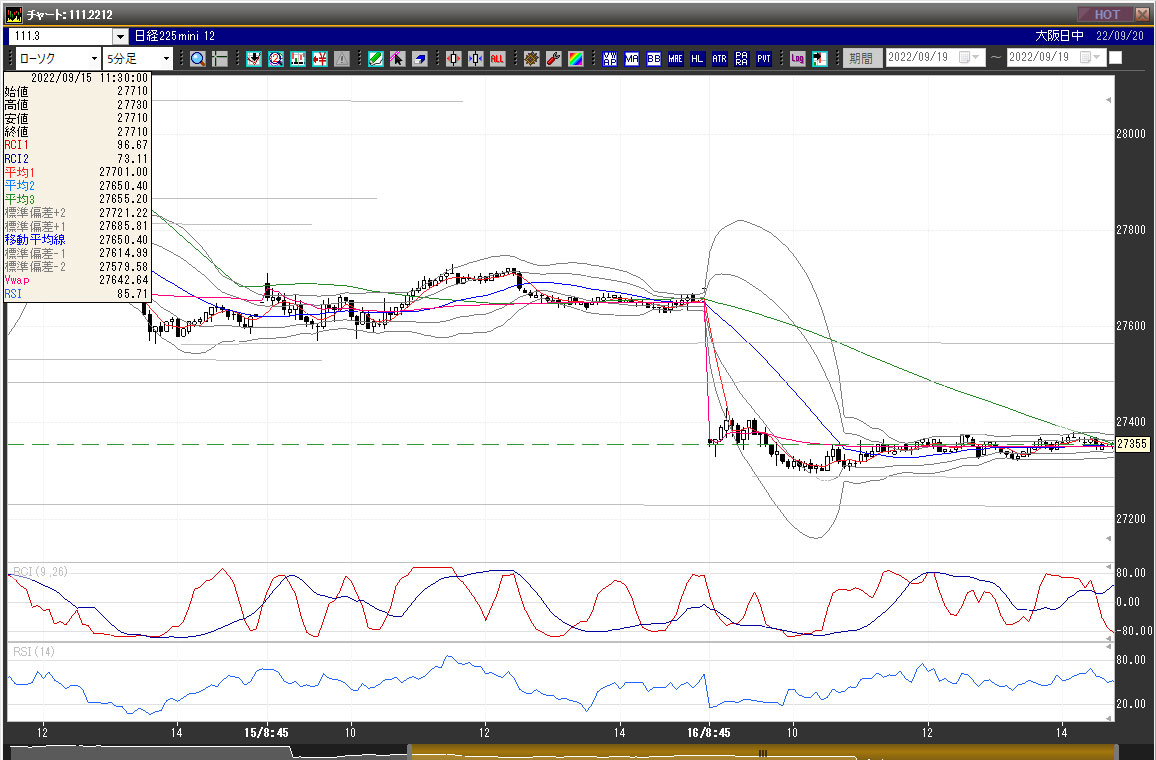
Task: Toggle the BB Bollinger Bands indicator
Action: [654, 59]
